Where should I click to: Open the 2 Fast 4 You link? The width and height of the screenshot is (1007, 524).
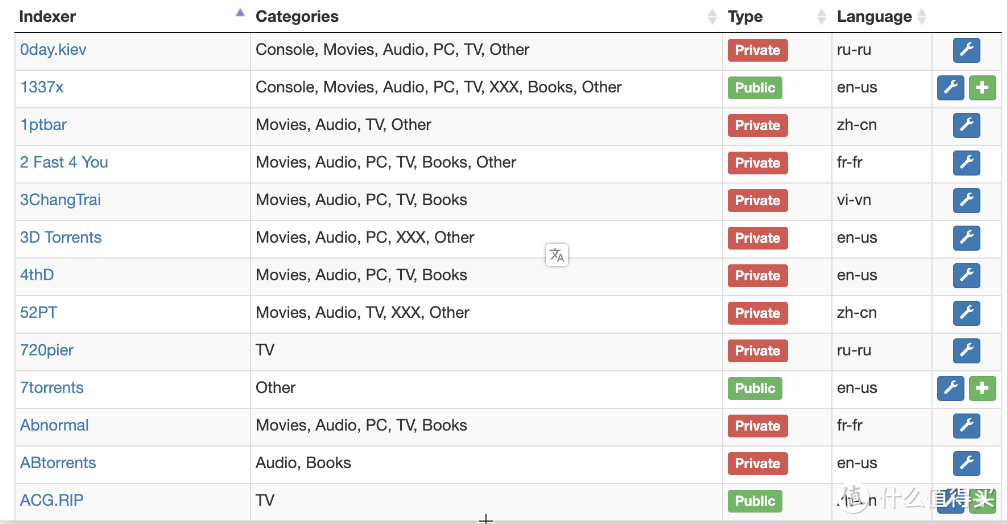coord(64,162)
